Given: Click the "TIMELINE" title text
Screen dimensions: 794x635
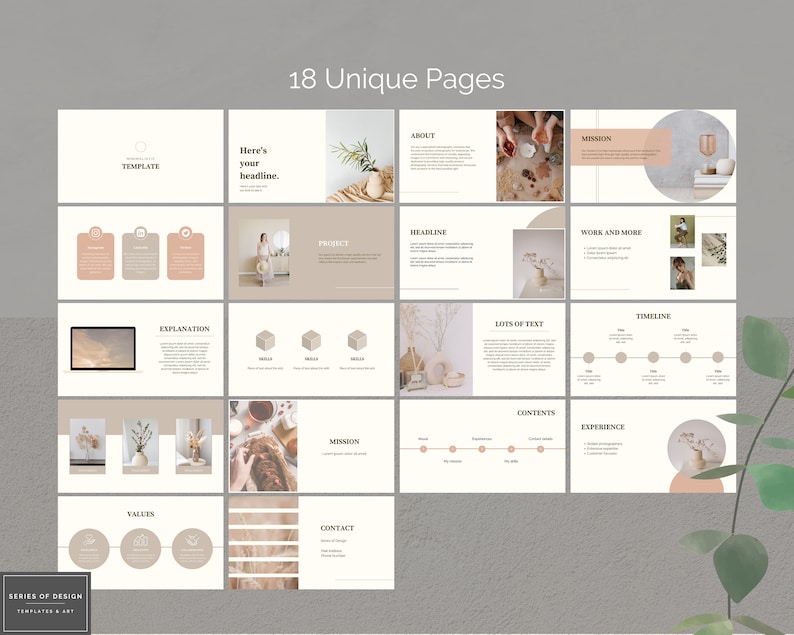Looking at the screenshot, I should tap(653, 316).
